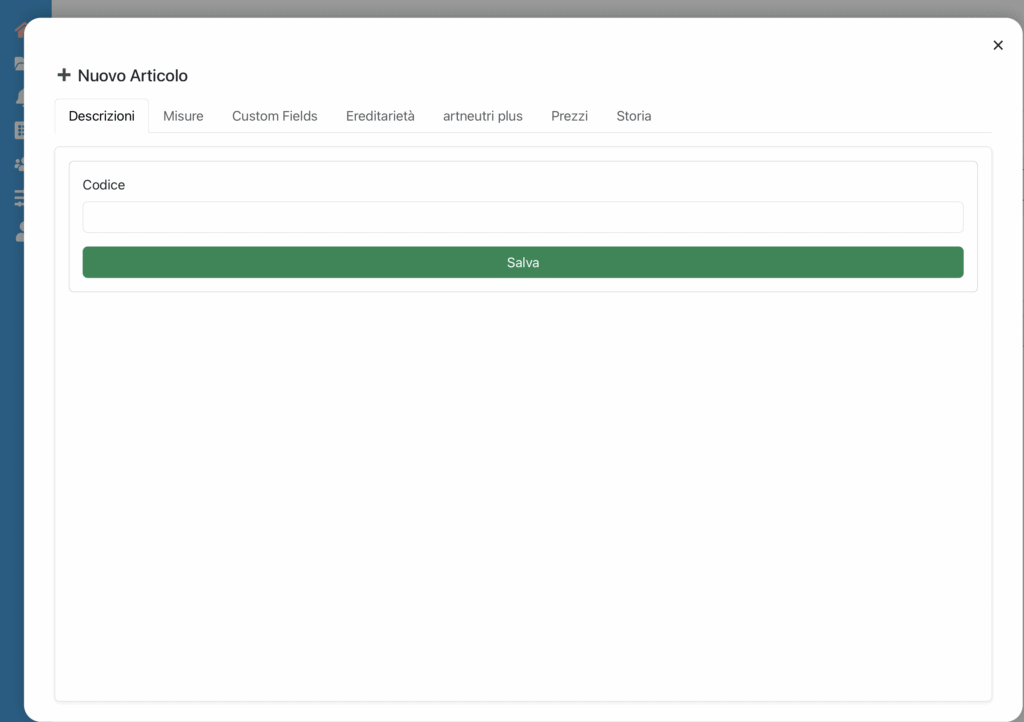This screenshot has width=1024, height=722.
Task: Open the folder icon in sidebar
Action: [19, 64]
